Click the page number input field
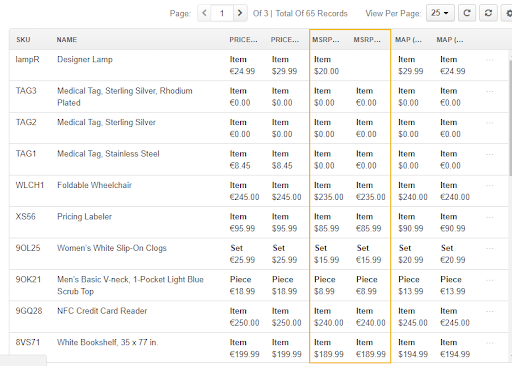Image resolution: width=512 pixels, height=366 pixels. click(222, 13)
